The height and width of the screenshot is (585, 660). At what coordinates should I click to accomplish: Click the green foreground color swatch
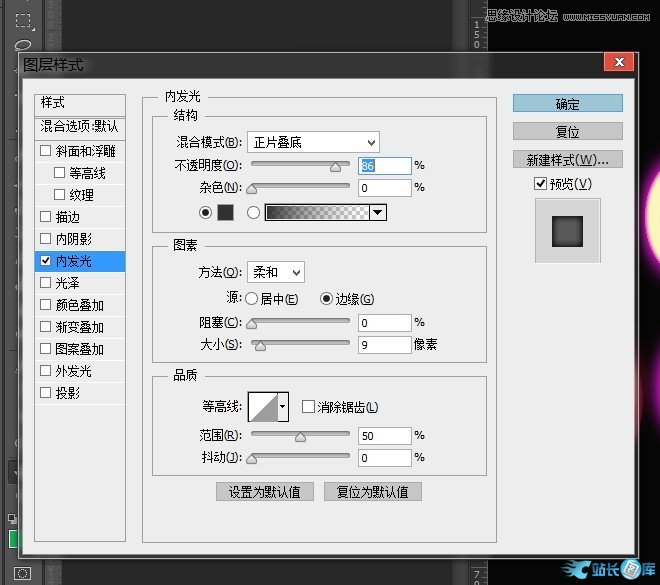click(x=14, y=540)
